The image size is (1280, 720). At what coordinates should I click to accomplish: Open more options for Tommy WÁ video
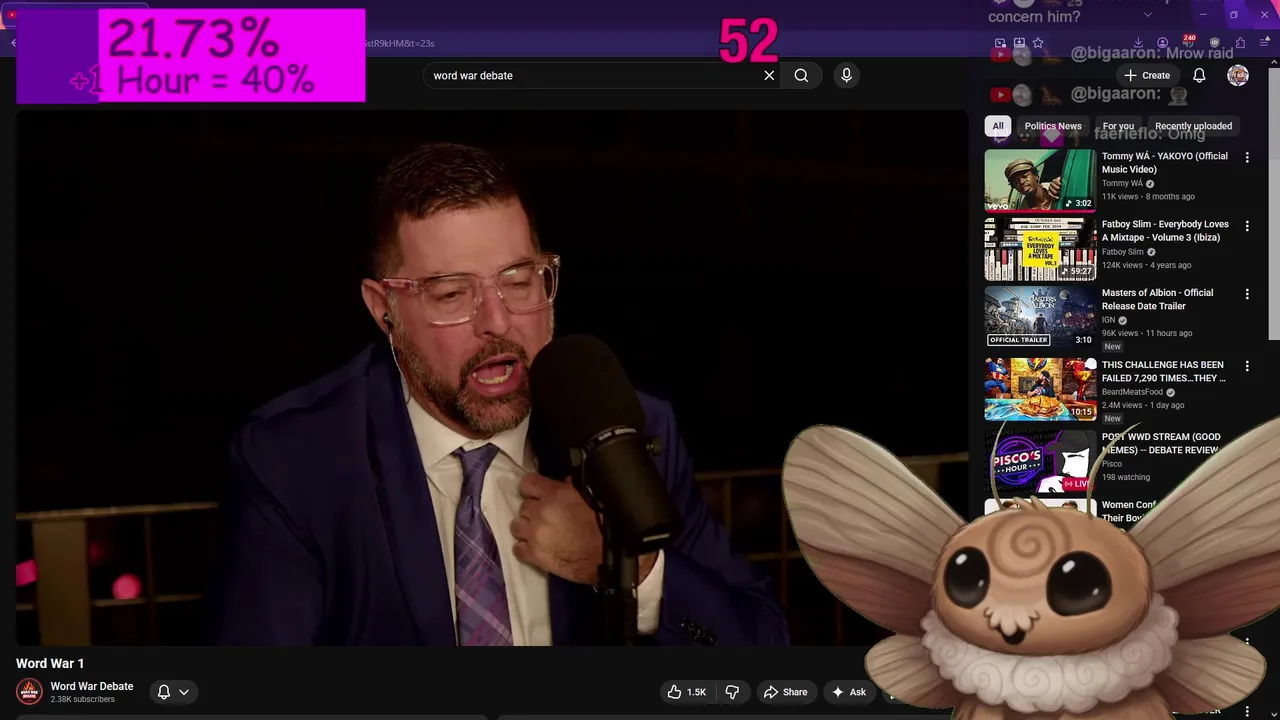(1247, 157)
